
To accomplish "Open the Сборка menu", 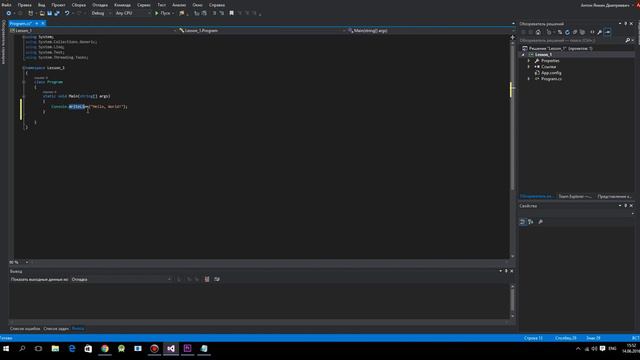I will tap(79, 5).
